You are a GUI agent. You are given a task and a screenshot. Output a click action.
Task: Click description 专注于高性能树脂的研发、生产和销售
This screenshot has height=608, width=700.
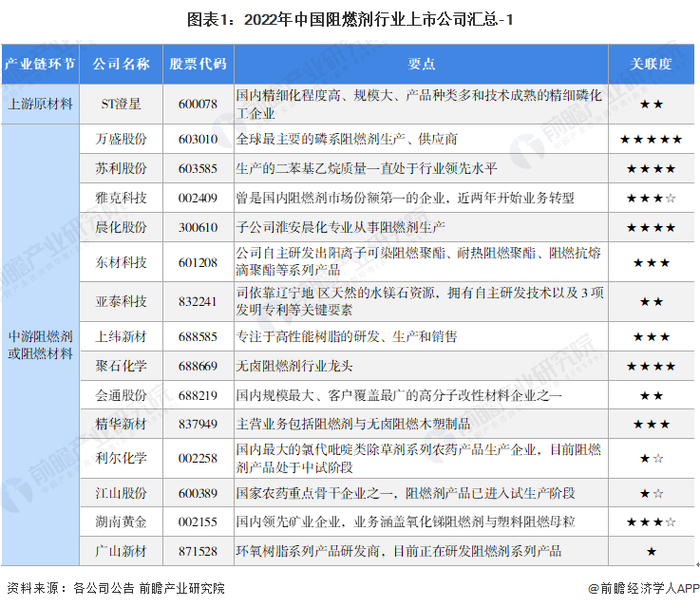point(346,336)
